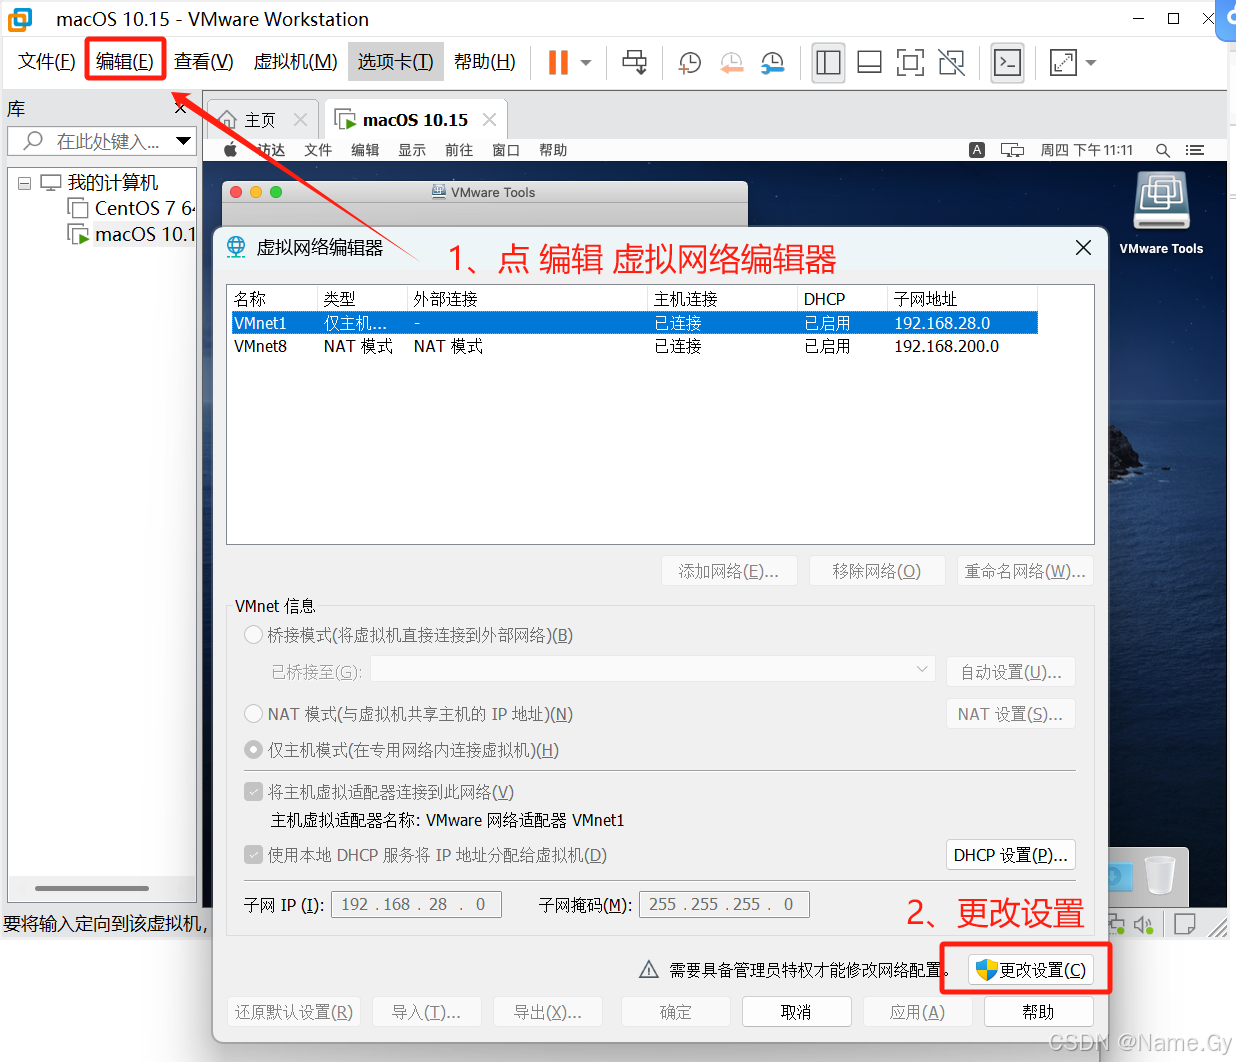This screenshot has width=1236, height=1062.
Task: Click the sound device status icon
Action: click(x=1144, y=925)
